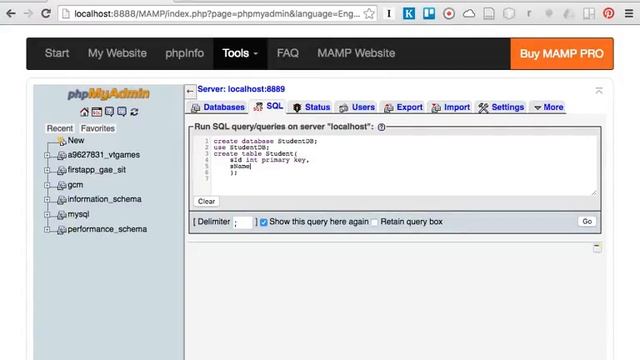Open the Users tab

pos(357,107)
